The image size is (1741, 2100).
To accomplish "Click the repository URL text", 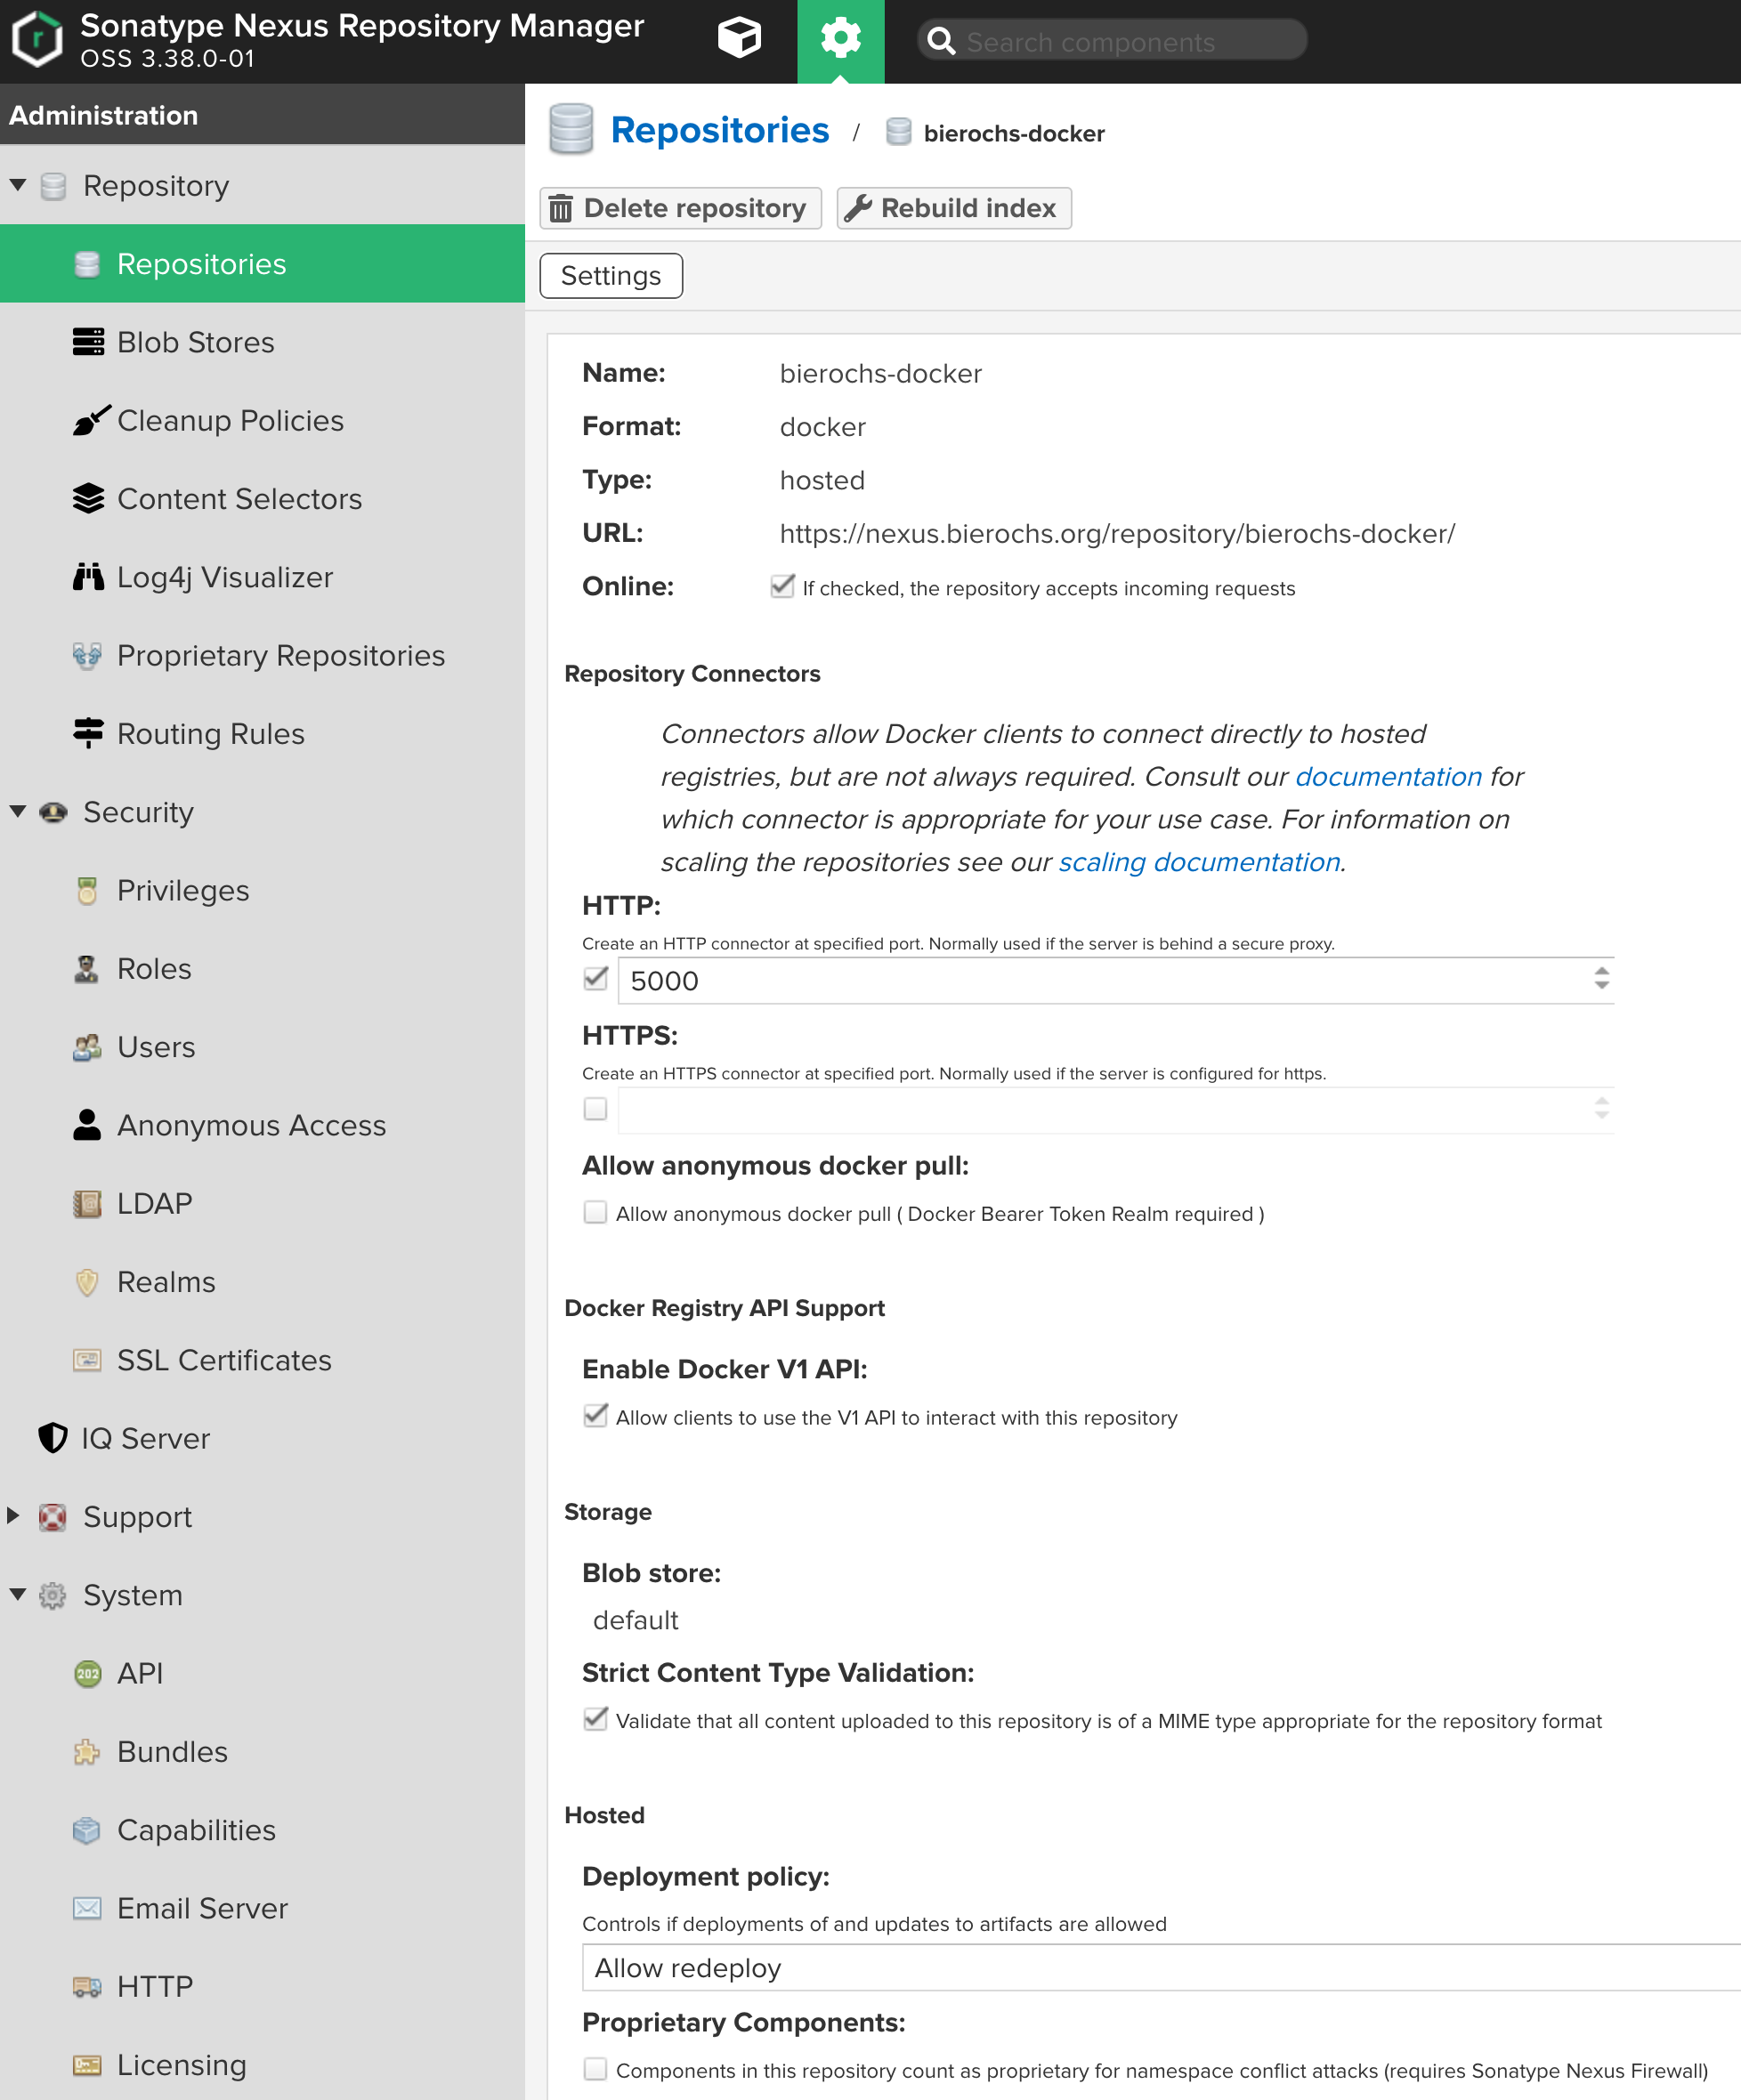I will point(1117,533).
